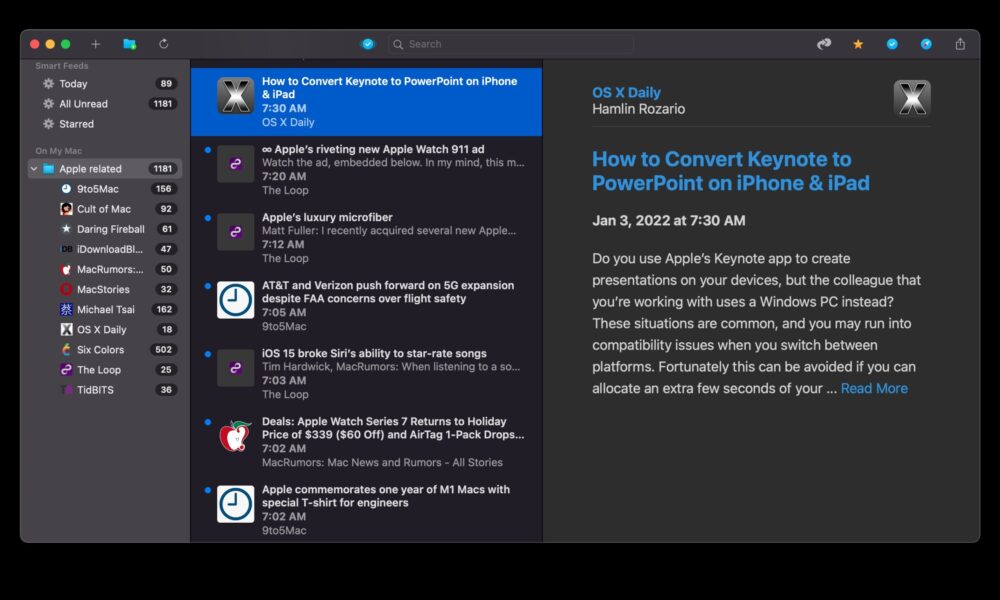Refresh all feeds with the reload icon
1000x600 pixels.
point(164,44)
